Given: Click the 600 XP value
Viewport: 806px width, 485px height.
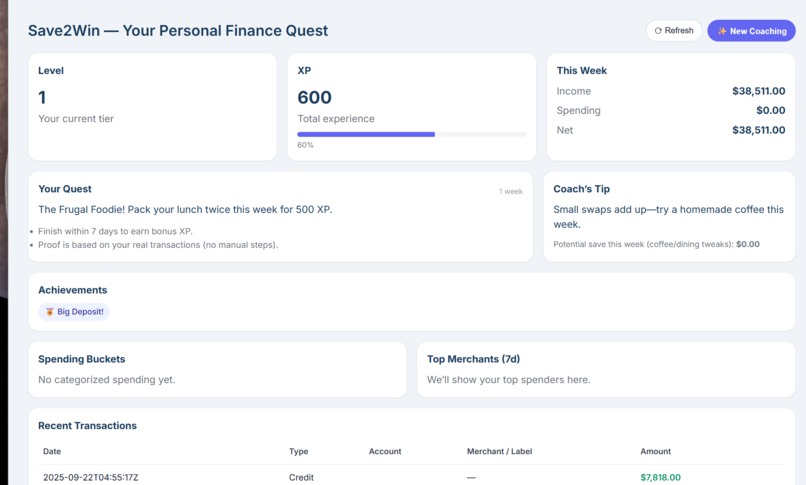Looking at the screenshot, I should pyautogui.click(x=315, y=97).
